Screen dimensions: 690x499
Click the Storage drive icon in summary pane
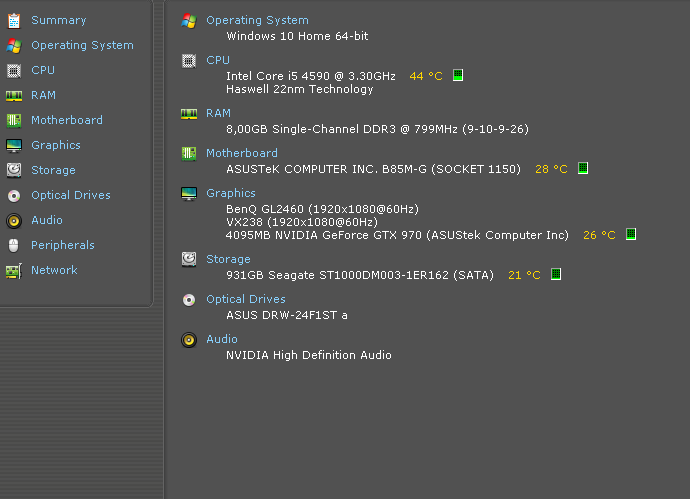pyautogui.click(x=189, y=260)
